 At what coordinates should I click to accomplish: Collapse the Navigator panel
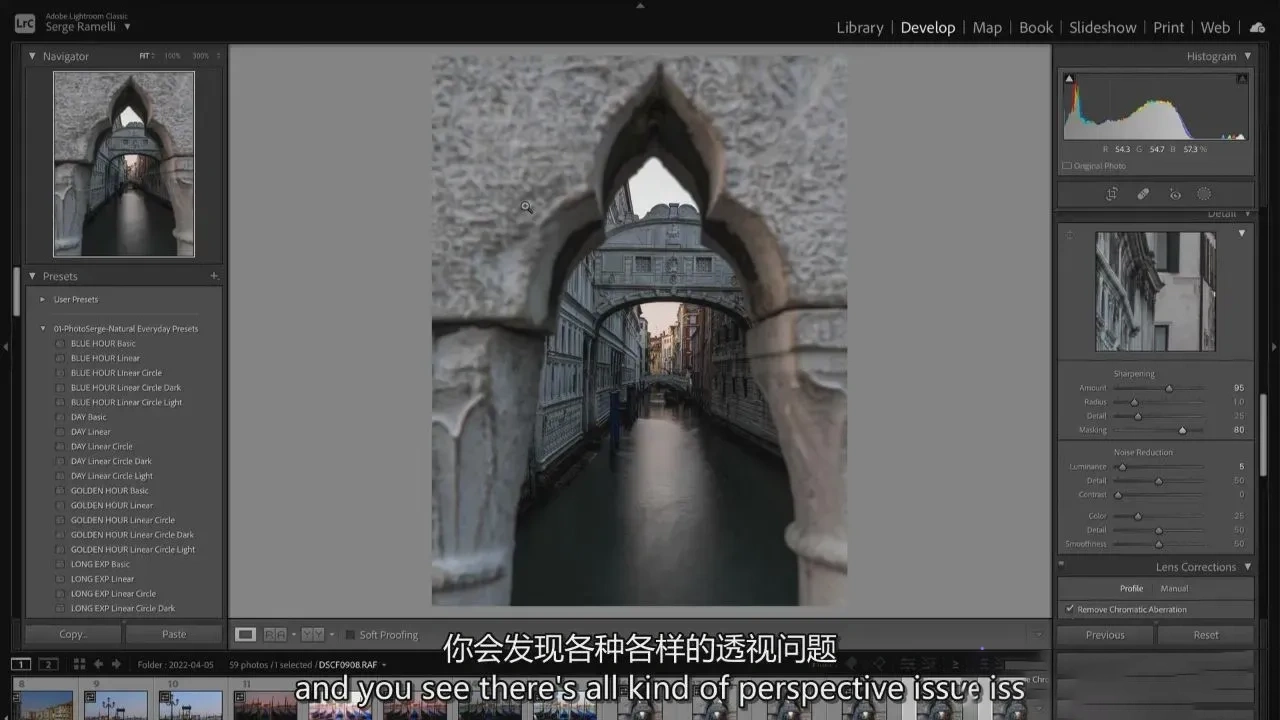[x=32, y=56]
